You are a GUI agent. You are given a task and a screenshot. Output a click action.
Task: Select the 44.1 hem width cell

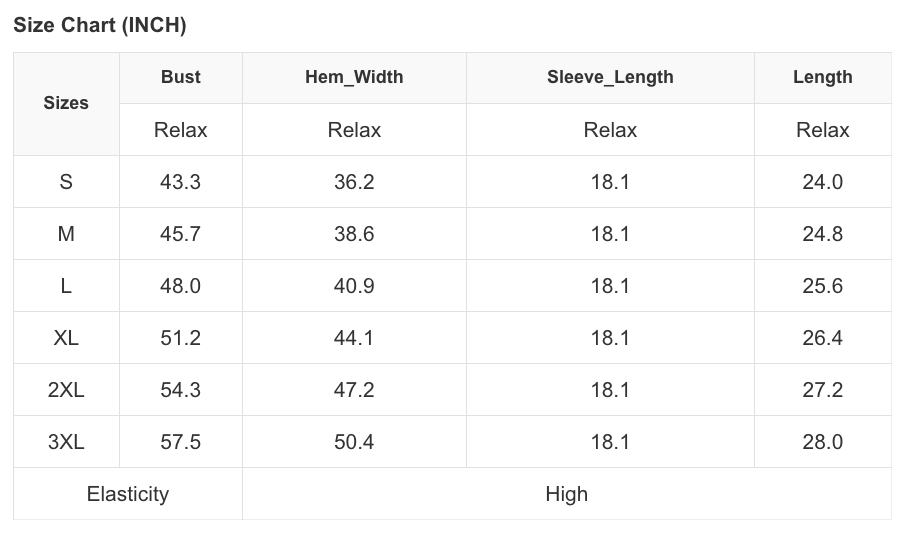coord(354,338)
